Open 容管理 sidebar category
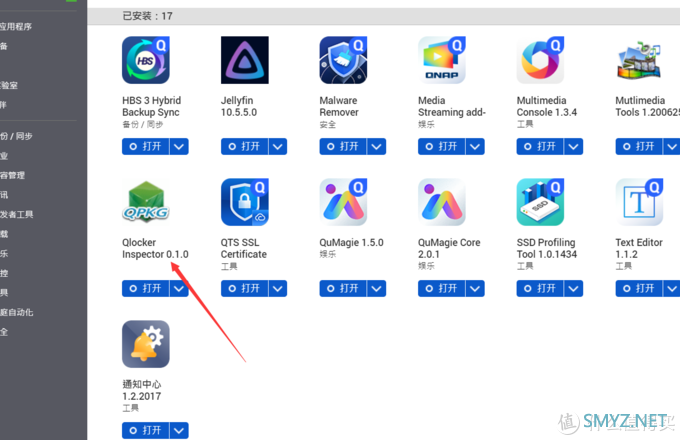Viewport: 680px width, 440px height. click(13, 175)
